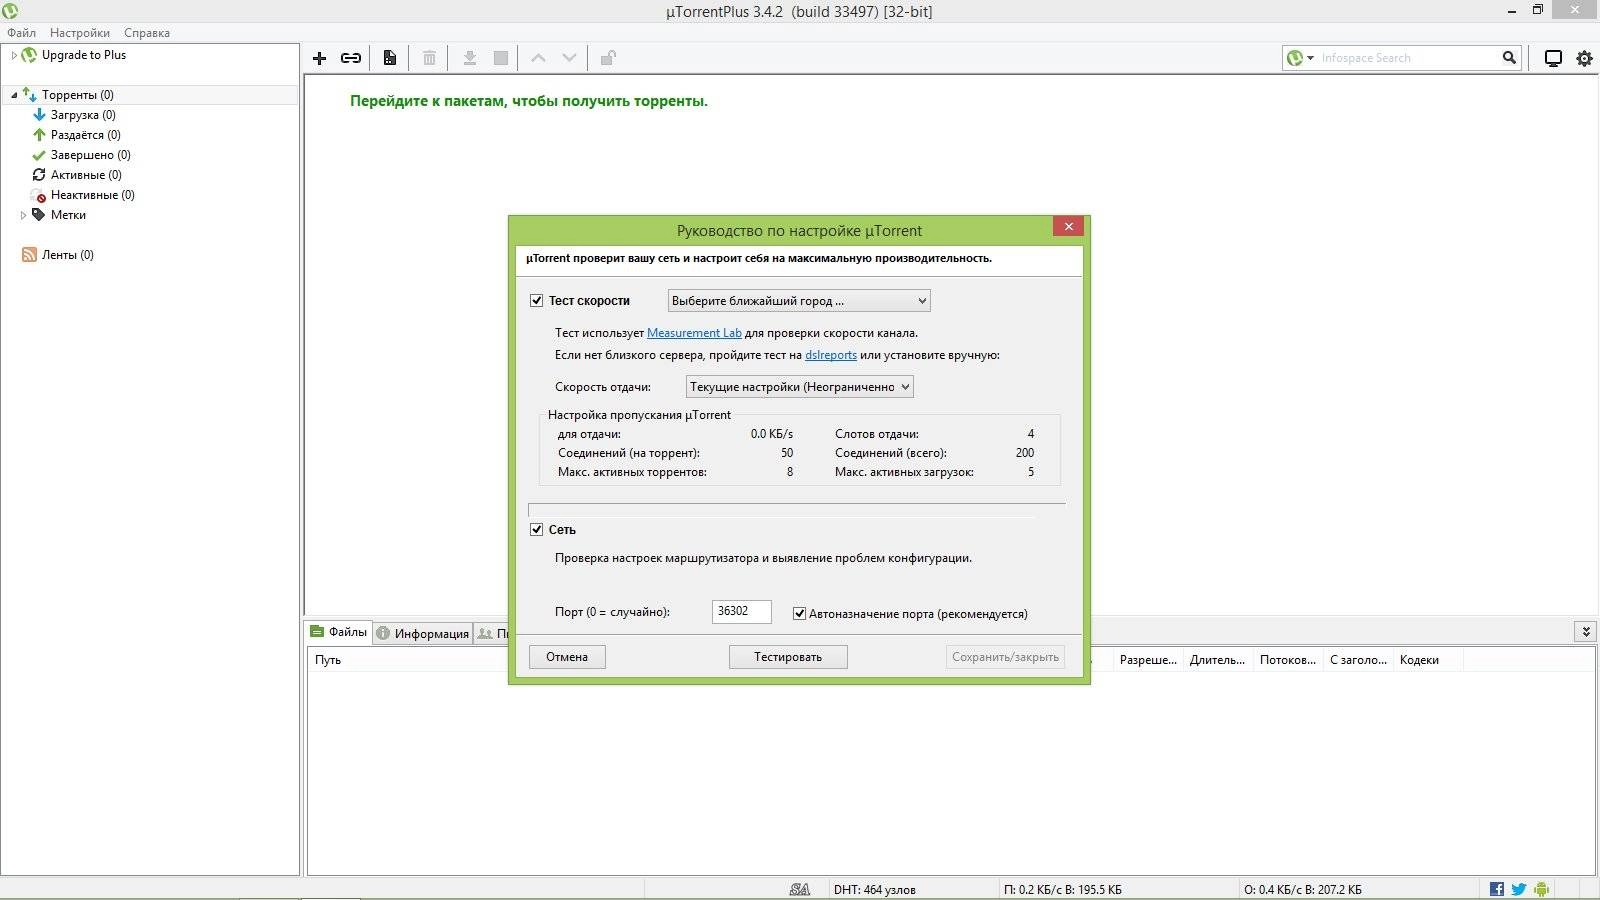
Task: Open the Файл menu
Action: click(21, 33)
